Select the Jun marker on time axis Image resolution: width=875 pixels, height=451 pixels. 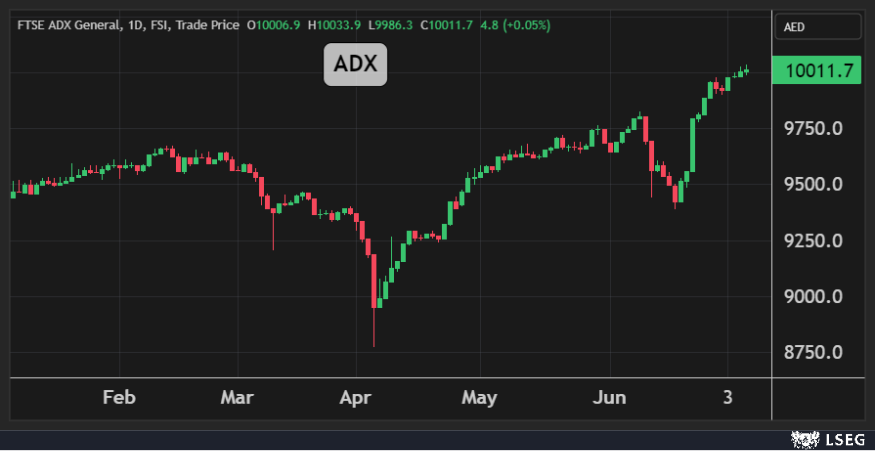tap(608, 397)
